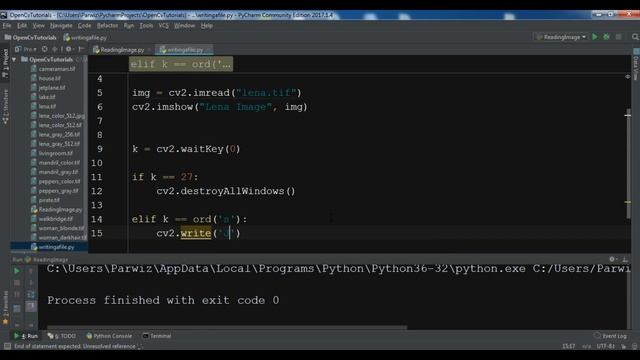Open the Window menu
This screenshot has height=360, width=640.
click(184, 25)
